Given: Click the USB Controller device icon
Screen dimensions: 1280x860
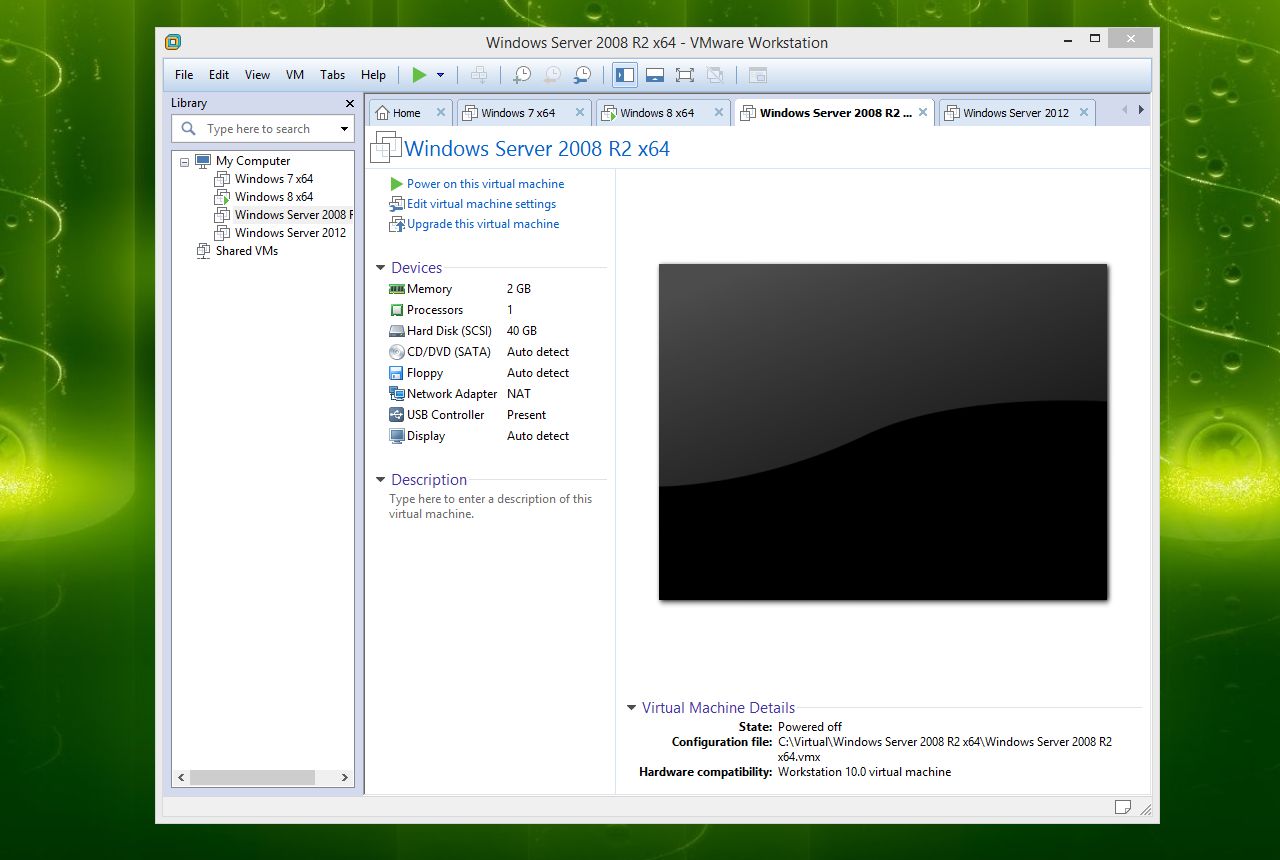Looking at the screenshot, I should tap(397, 415).
